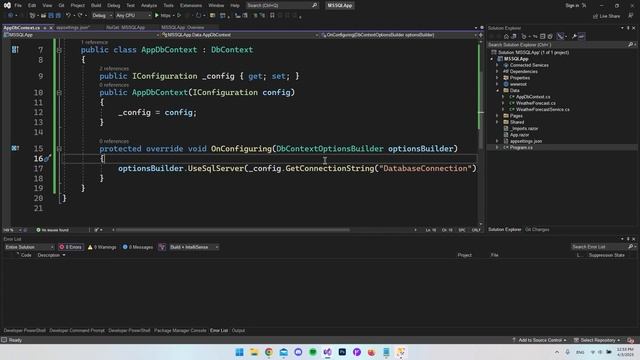640x360 pixels.
Task: Click the Undo arrow in toolbar
Action: [x=68, y=16]
